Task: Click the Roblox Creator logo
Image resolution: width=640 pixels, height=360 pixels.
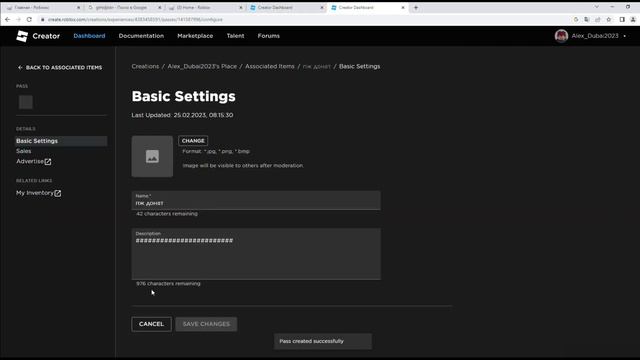Action: point(38,36)
